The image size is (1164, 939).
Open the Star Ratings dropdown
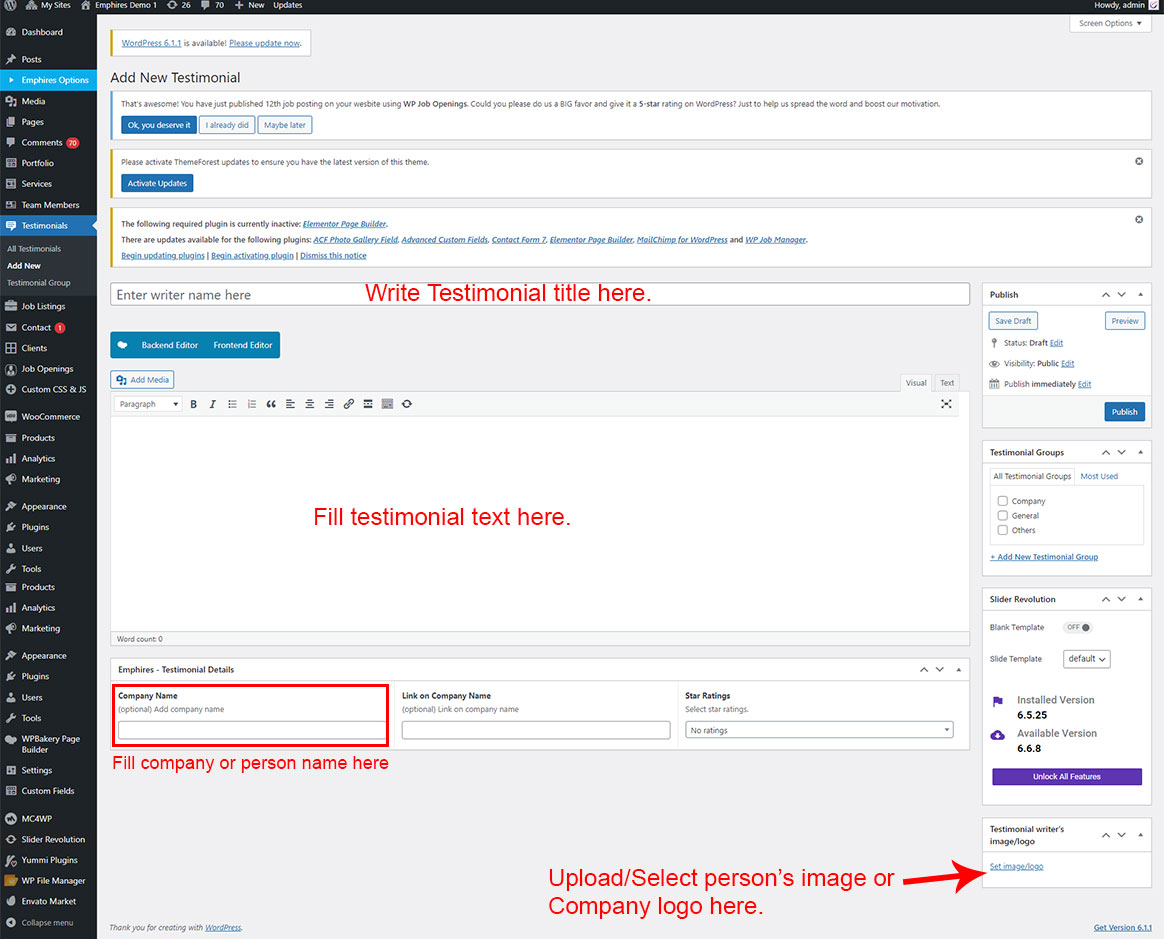(x=818, y=731)
